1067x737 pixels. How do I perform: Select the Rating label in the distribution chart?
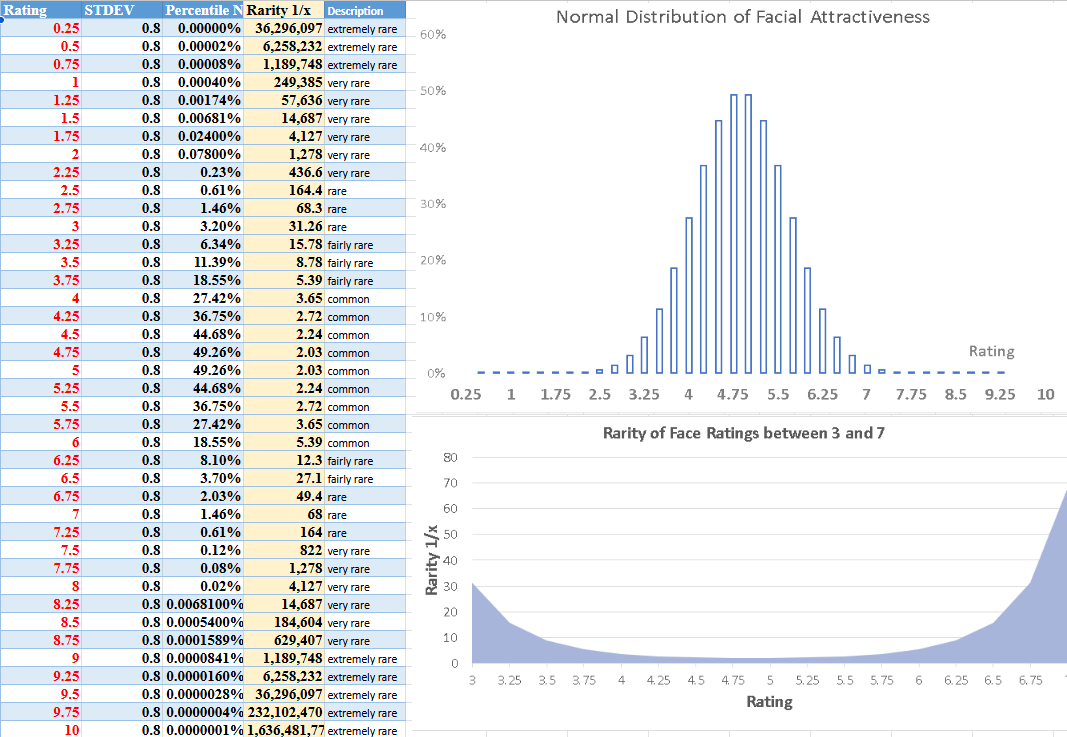[x=991, y=351]
